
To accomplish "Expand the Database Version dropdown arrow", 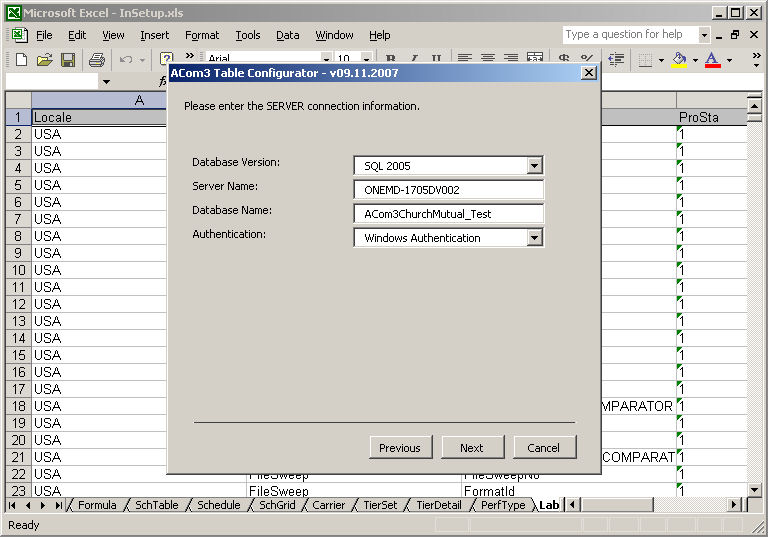I will [534, 166].
